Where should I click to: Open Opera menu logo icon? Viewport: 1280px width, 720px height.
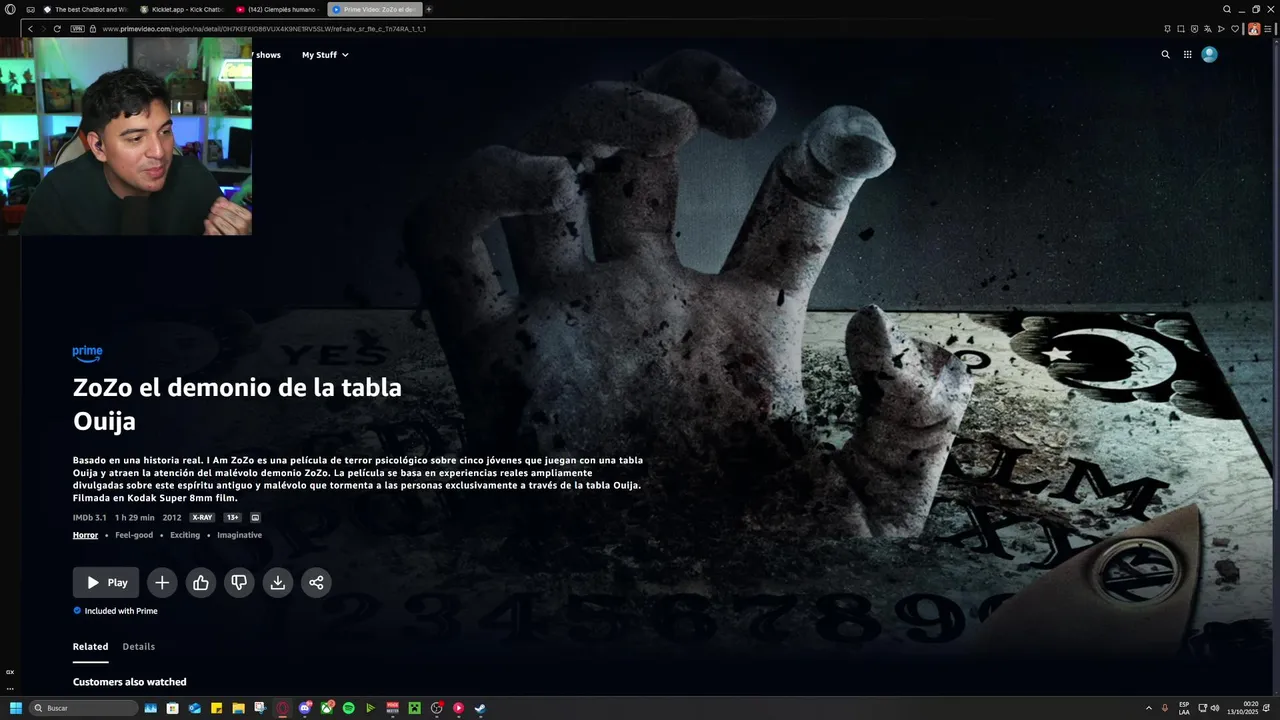pos(10,9)
